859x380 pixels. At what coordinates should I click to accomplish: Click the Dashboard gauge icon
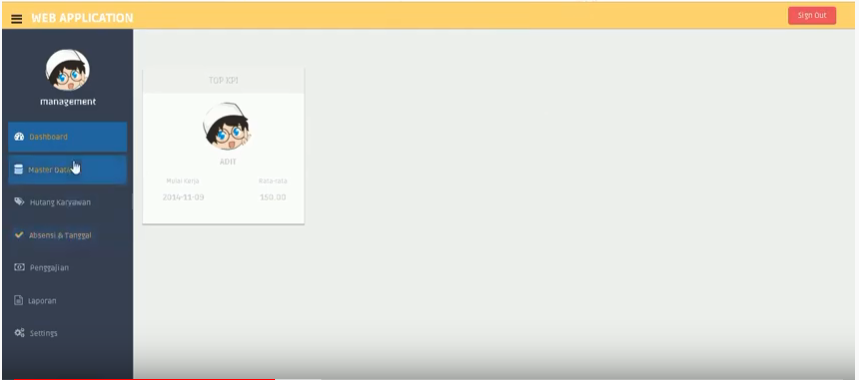click(19, 137)
